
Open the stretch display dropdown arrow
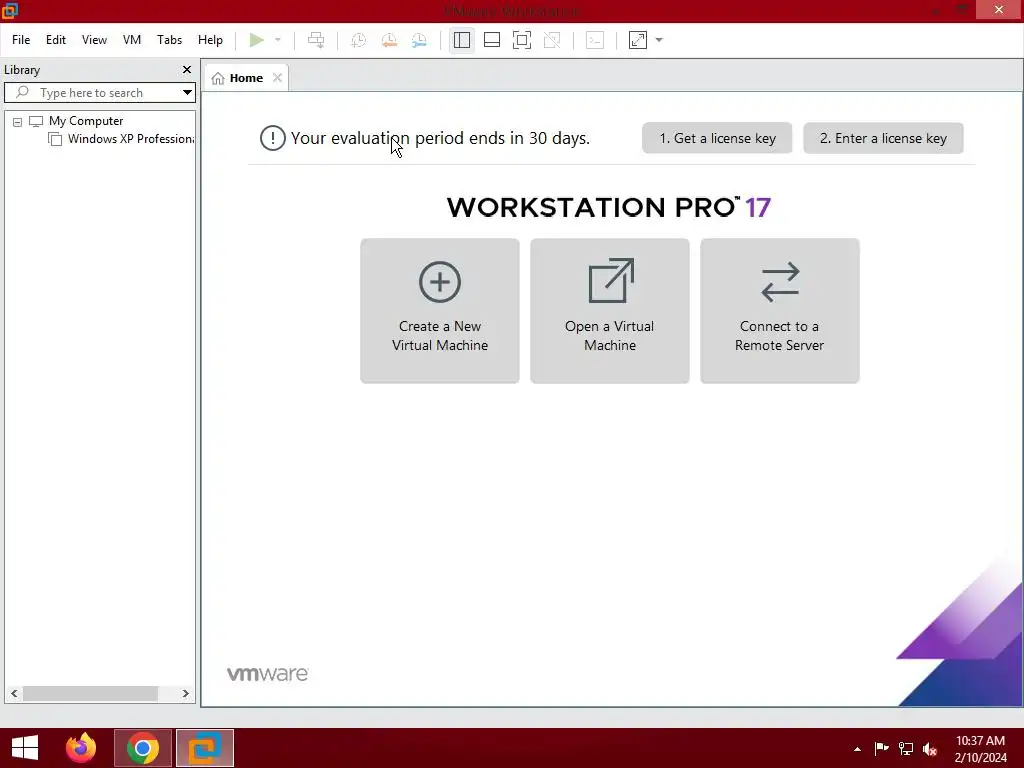coord(659,40)
